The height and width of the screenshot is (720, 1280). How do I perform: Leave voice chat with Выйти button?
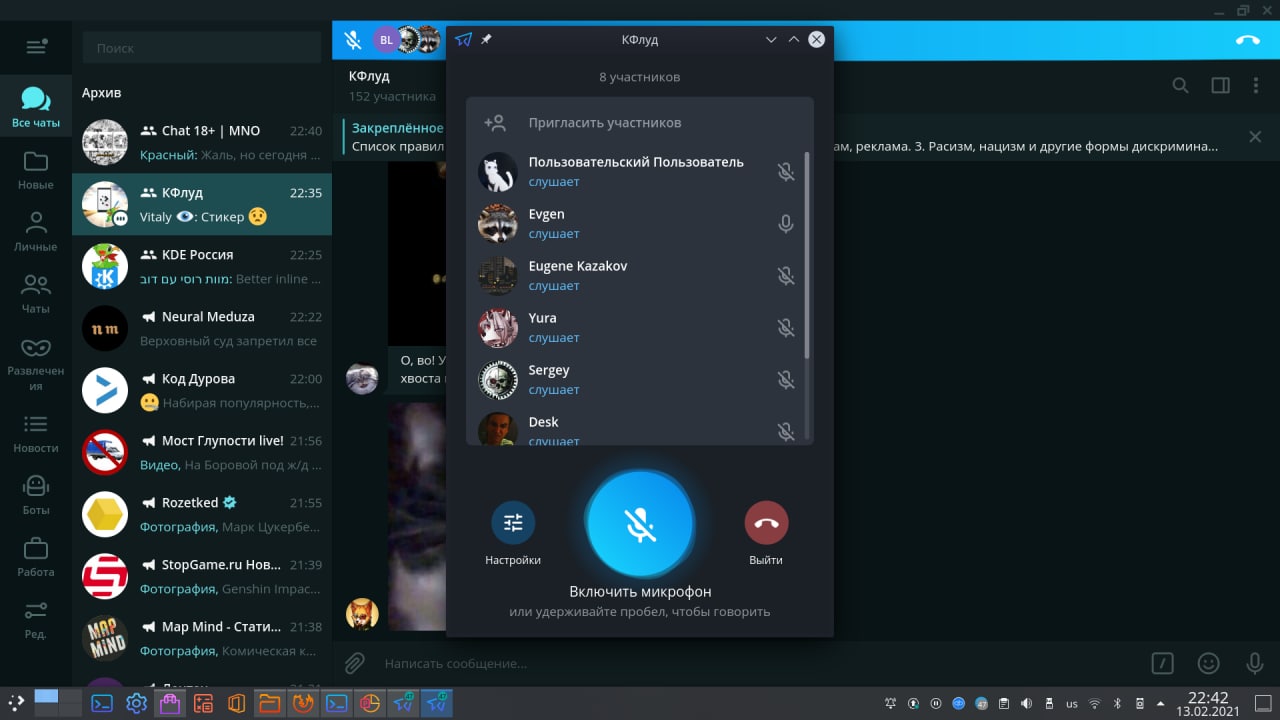point(766,523)
